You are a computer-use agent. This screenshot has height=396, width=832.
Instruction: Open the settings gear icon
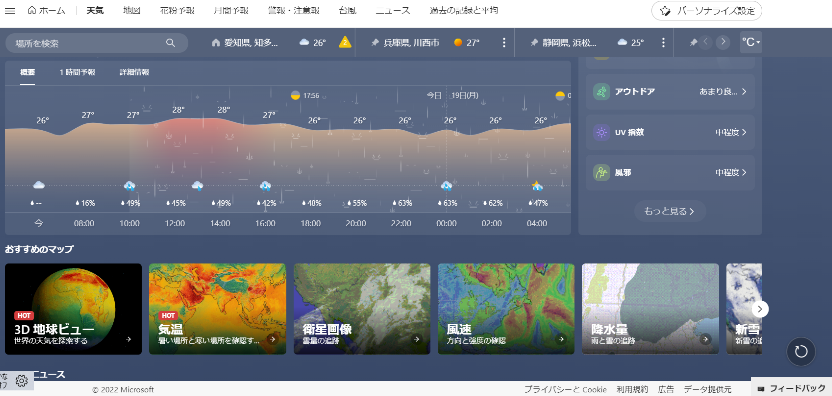[21, 381]
